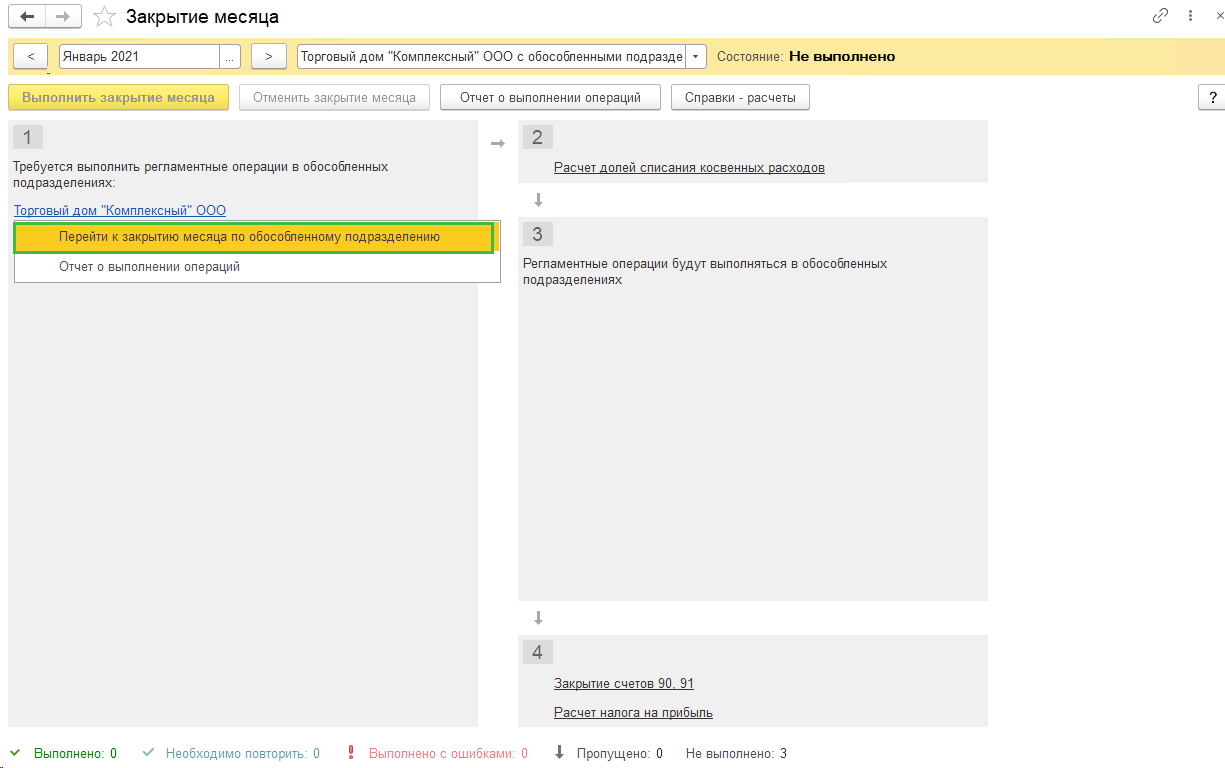This screenshot has width=1225, height=768.
Task: Copy link using the chain icon
Action: coord(1160,16)
